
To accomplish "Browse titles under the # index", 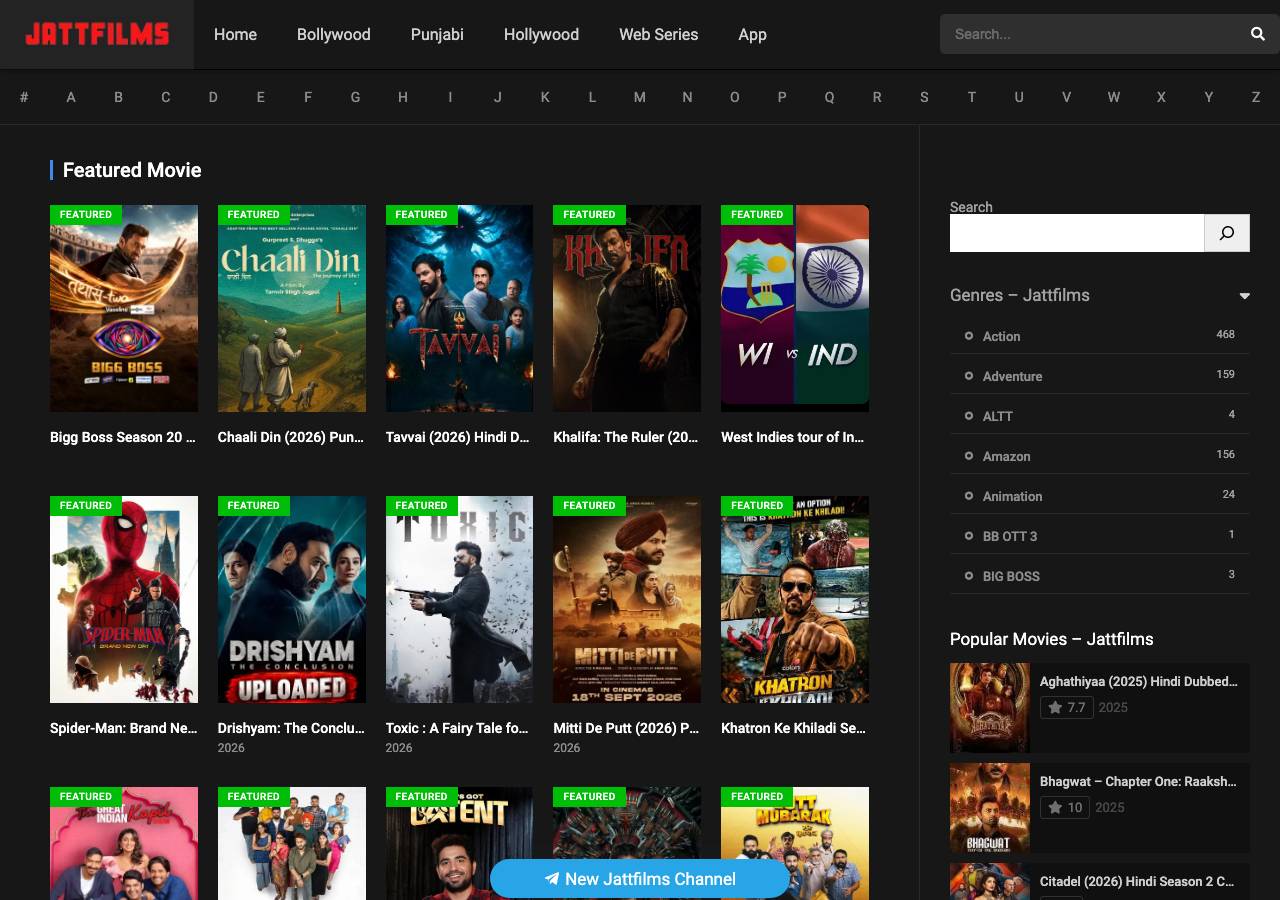I will click(x=24, y=97).
